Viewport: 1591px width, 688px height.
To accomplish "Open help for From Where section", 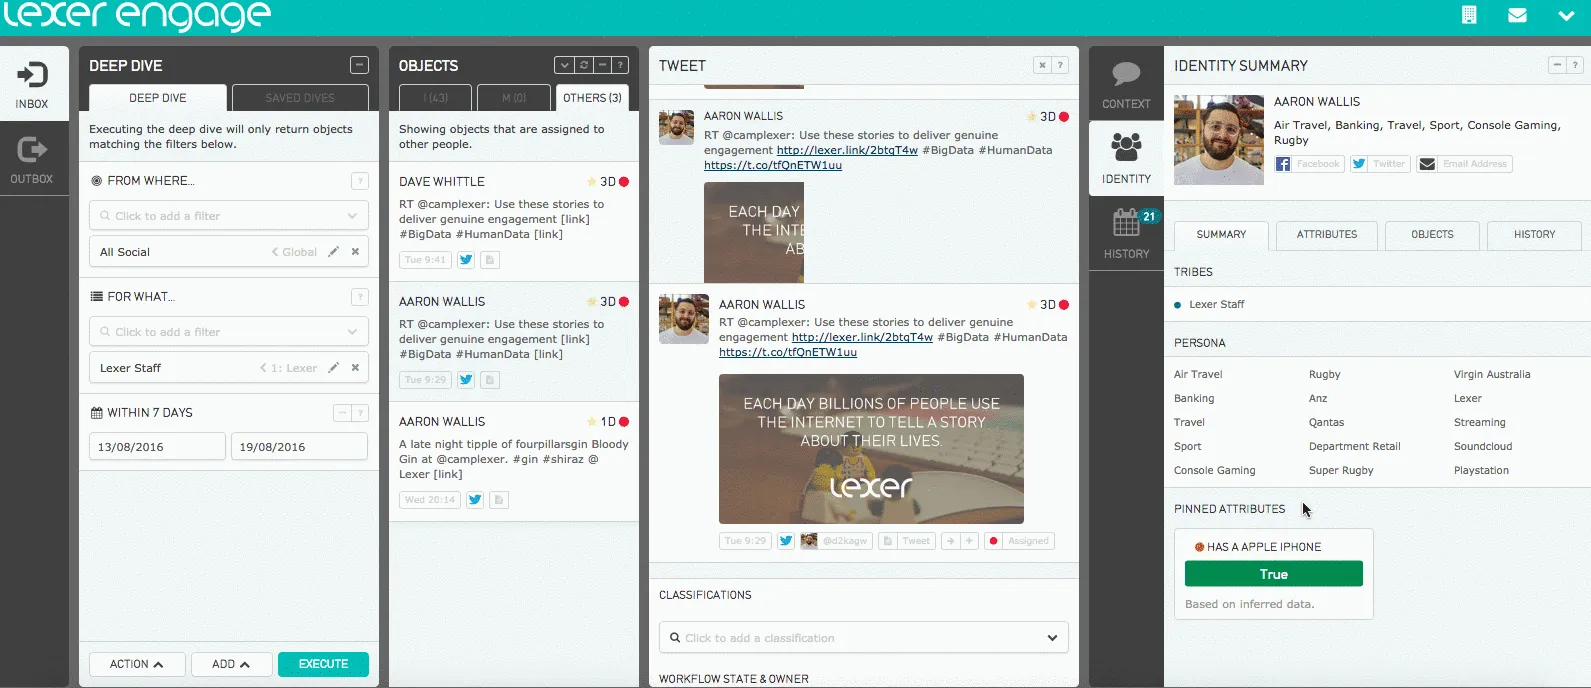I will 360,181.
